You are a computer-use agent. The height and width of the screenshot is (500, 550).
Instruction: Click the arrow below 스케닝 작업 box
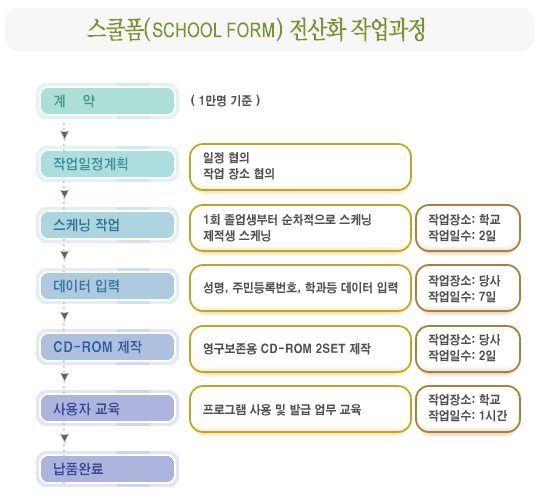tap(64, 255)
